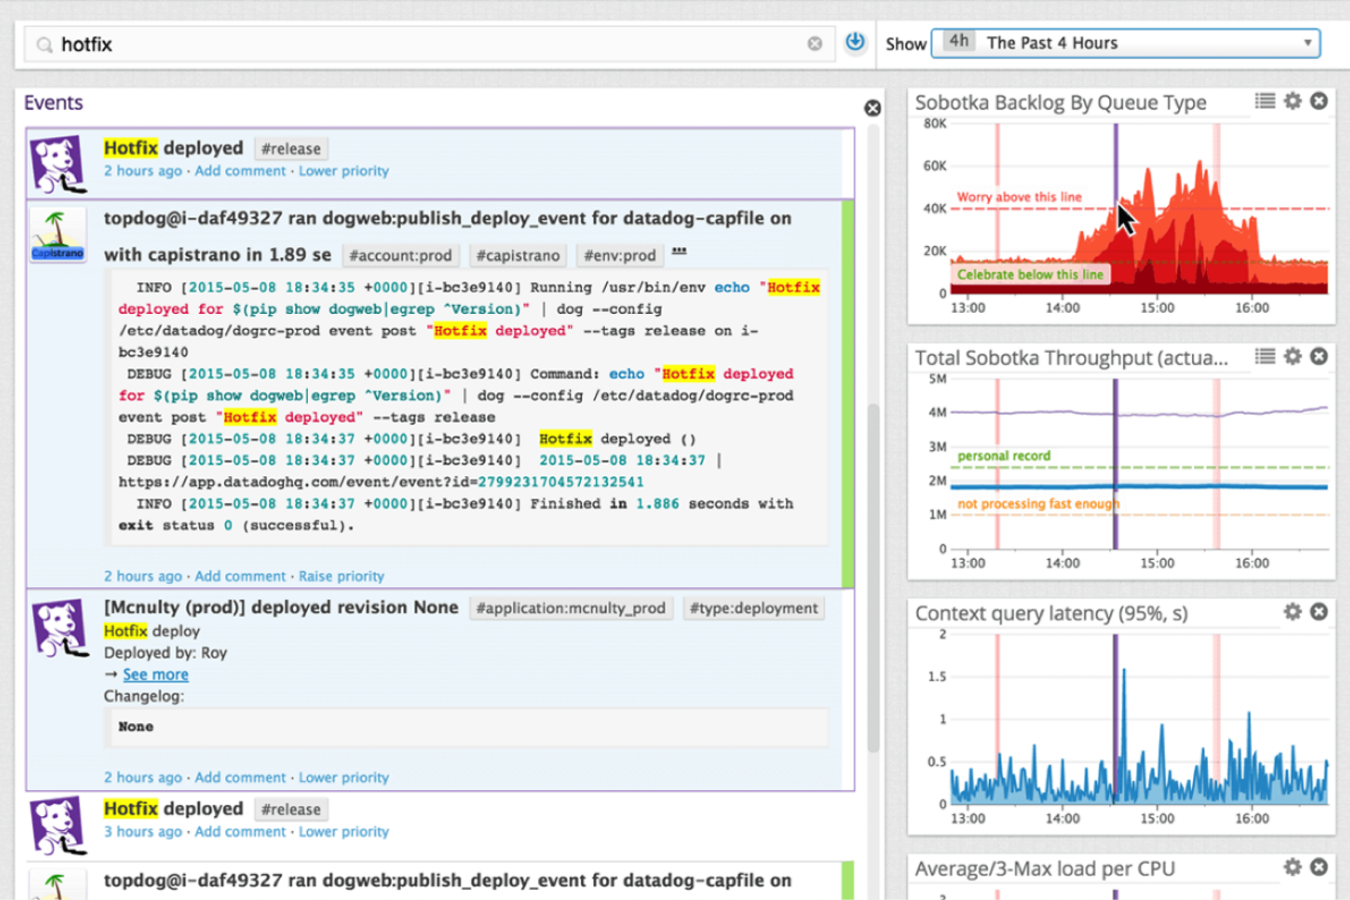Filter by the #capistrano tag

coord(518,256)
